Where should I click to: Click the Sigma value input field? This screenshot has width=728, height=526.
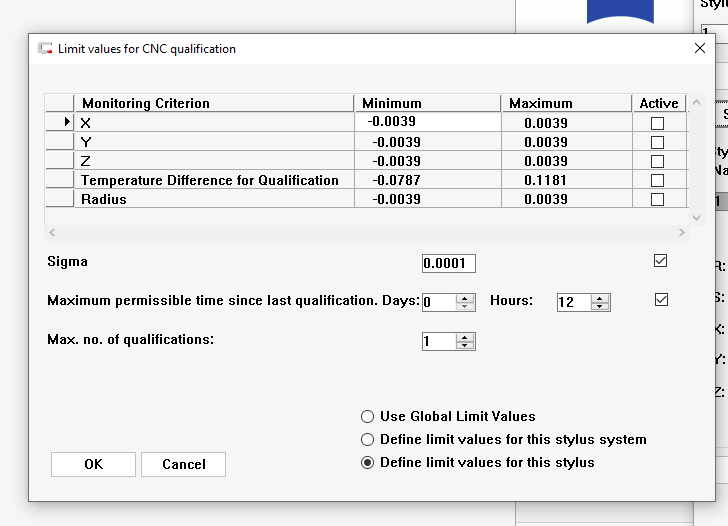(448, 264)
